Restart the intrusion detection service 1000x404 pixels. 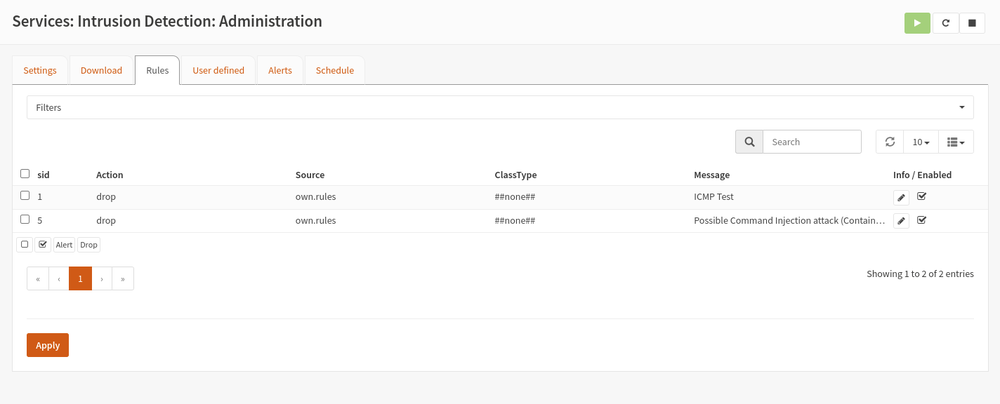[x=945, y=23]
